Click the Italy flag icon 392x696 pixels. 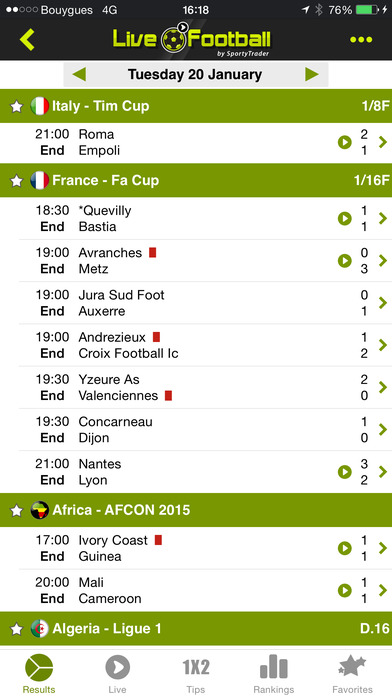tap(40, 106)
